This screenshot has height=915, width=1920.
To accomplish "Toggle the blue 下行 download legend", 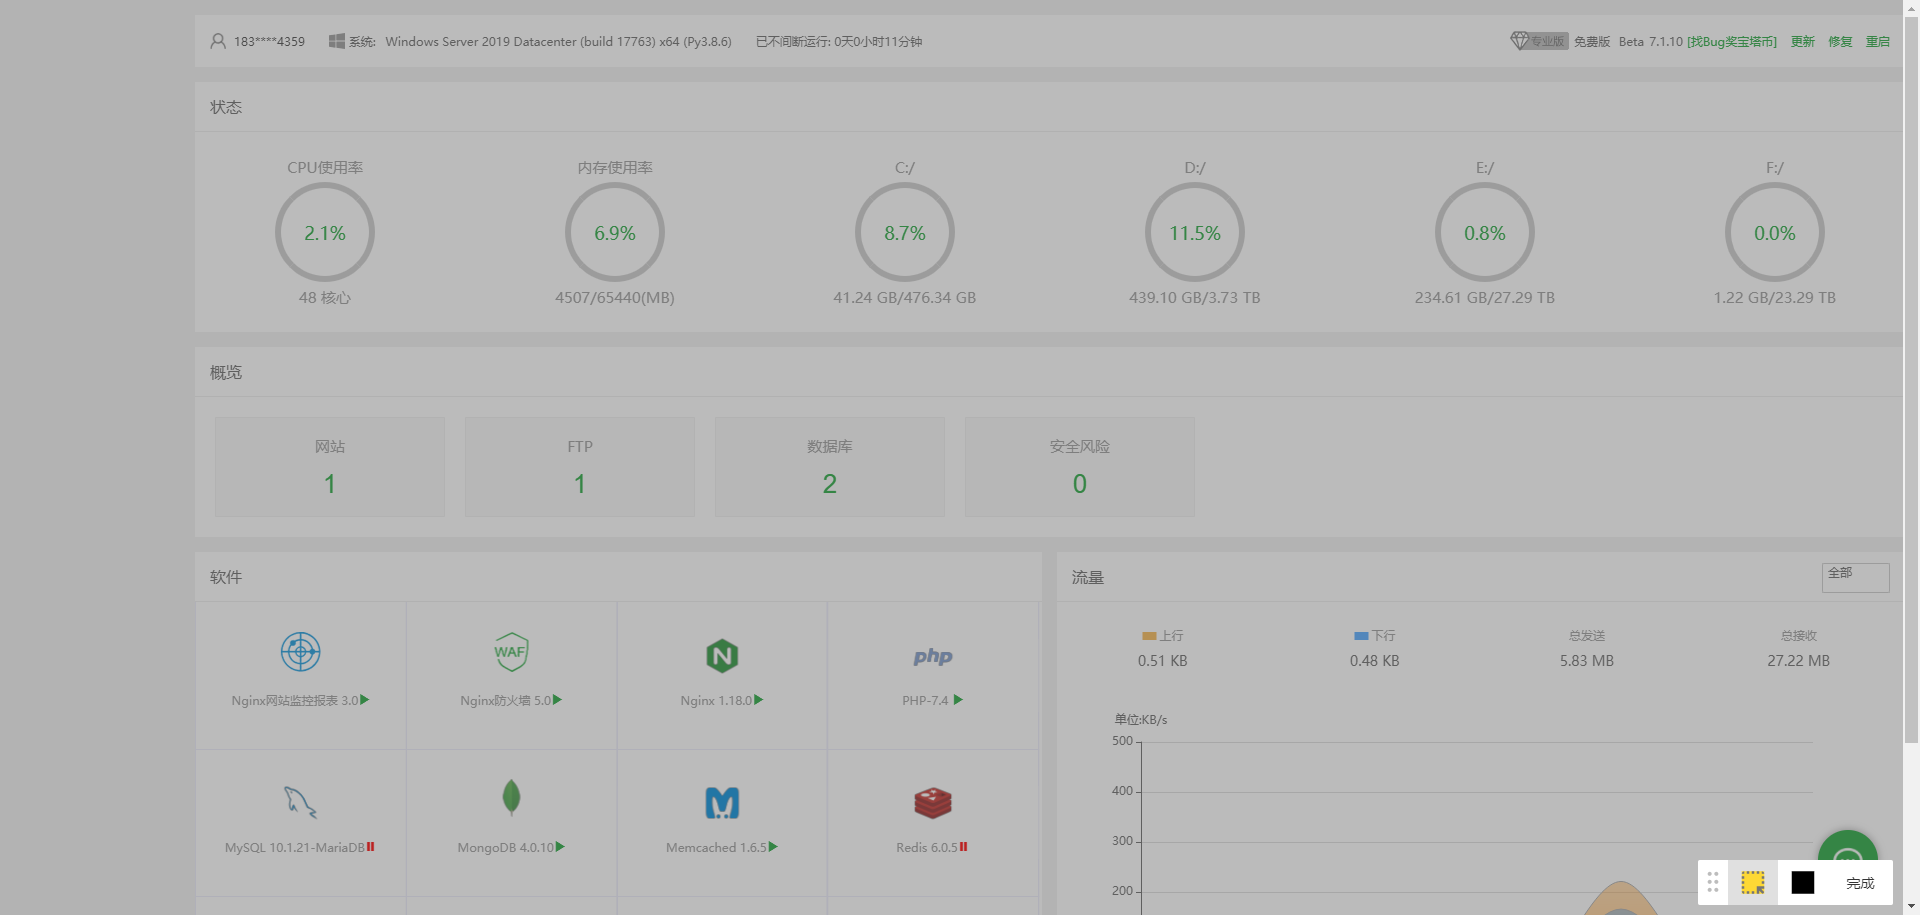I will 1374,636.
